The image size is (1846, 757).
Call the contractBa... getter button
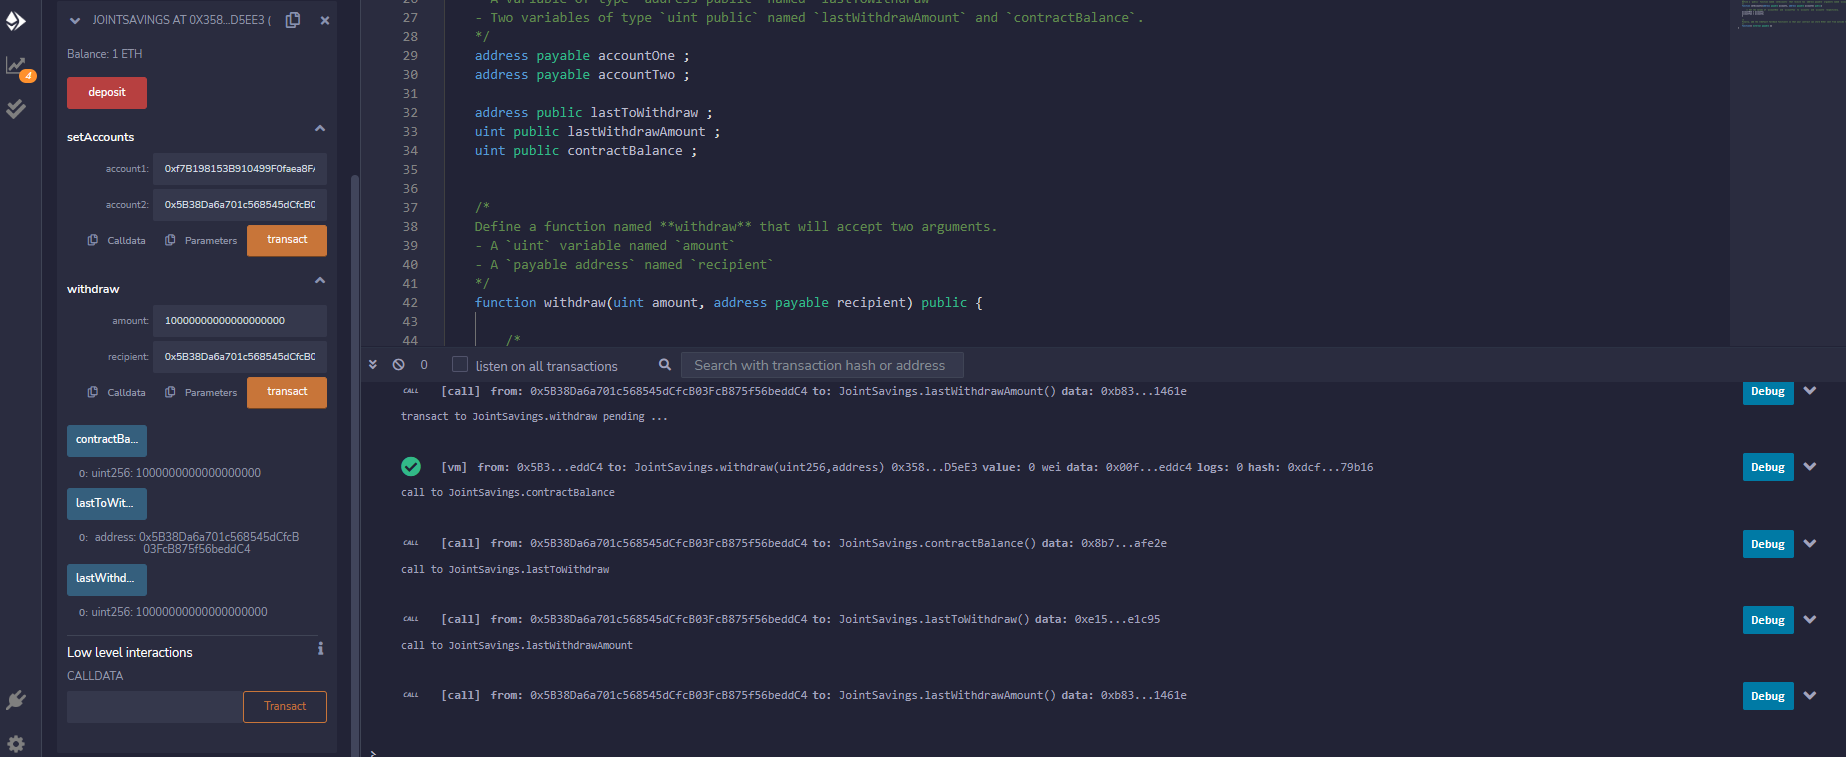point(107,440)
